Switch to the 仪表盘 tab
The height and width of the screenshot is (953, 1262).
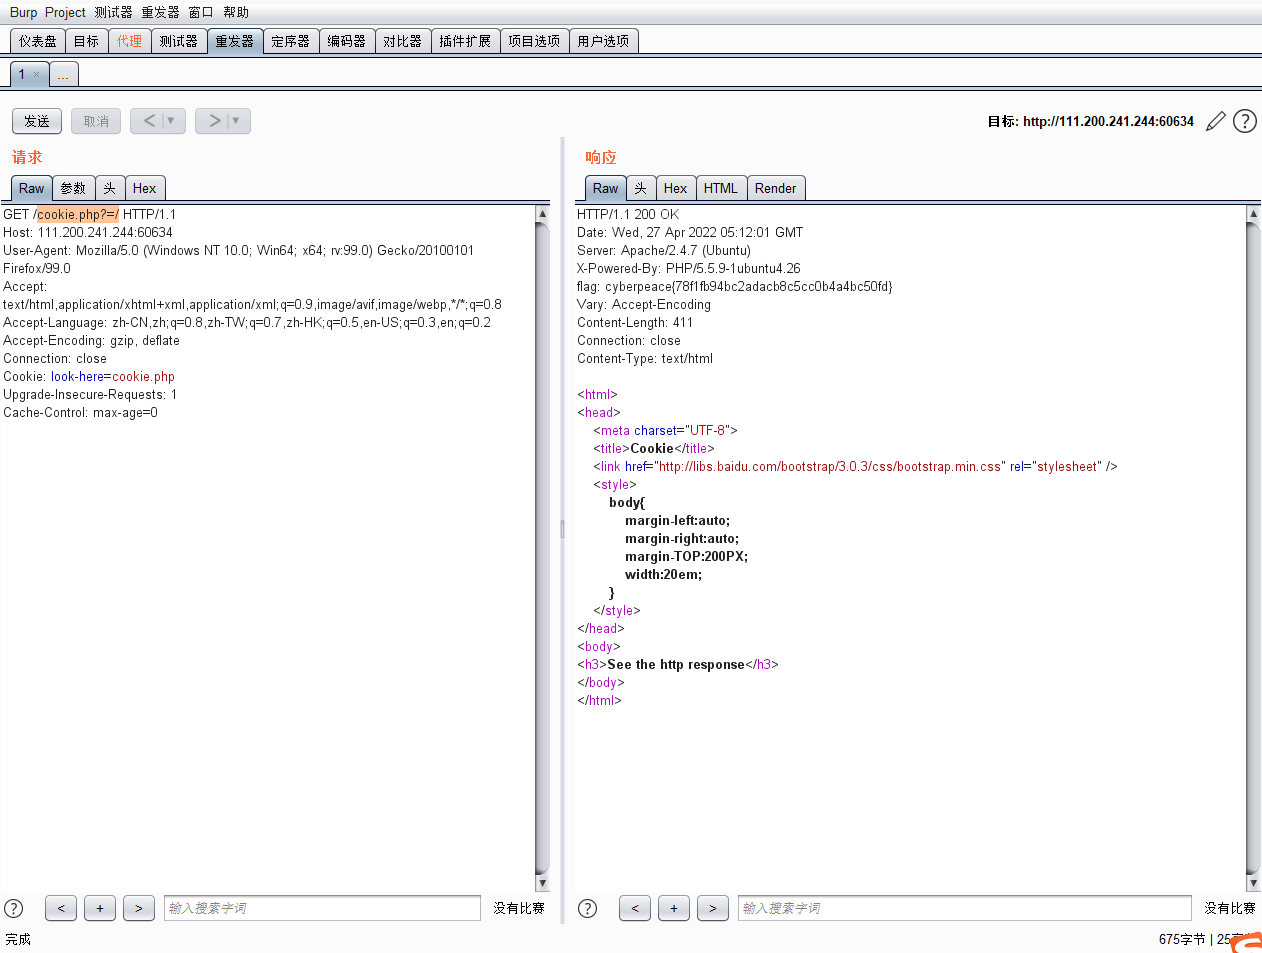pyautogui.click(x=38, y=41)
